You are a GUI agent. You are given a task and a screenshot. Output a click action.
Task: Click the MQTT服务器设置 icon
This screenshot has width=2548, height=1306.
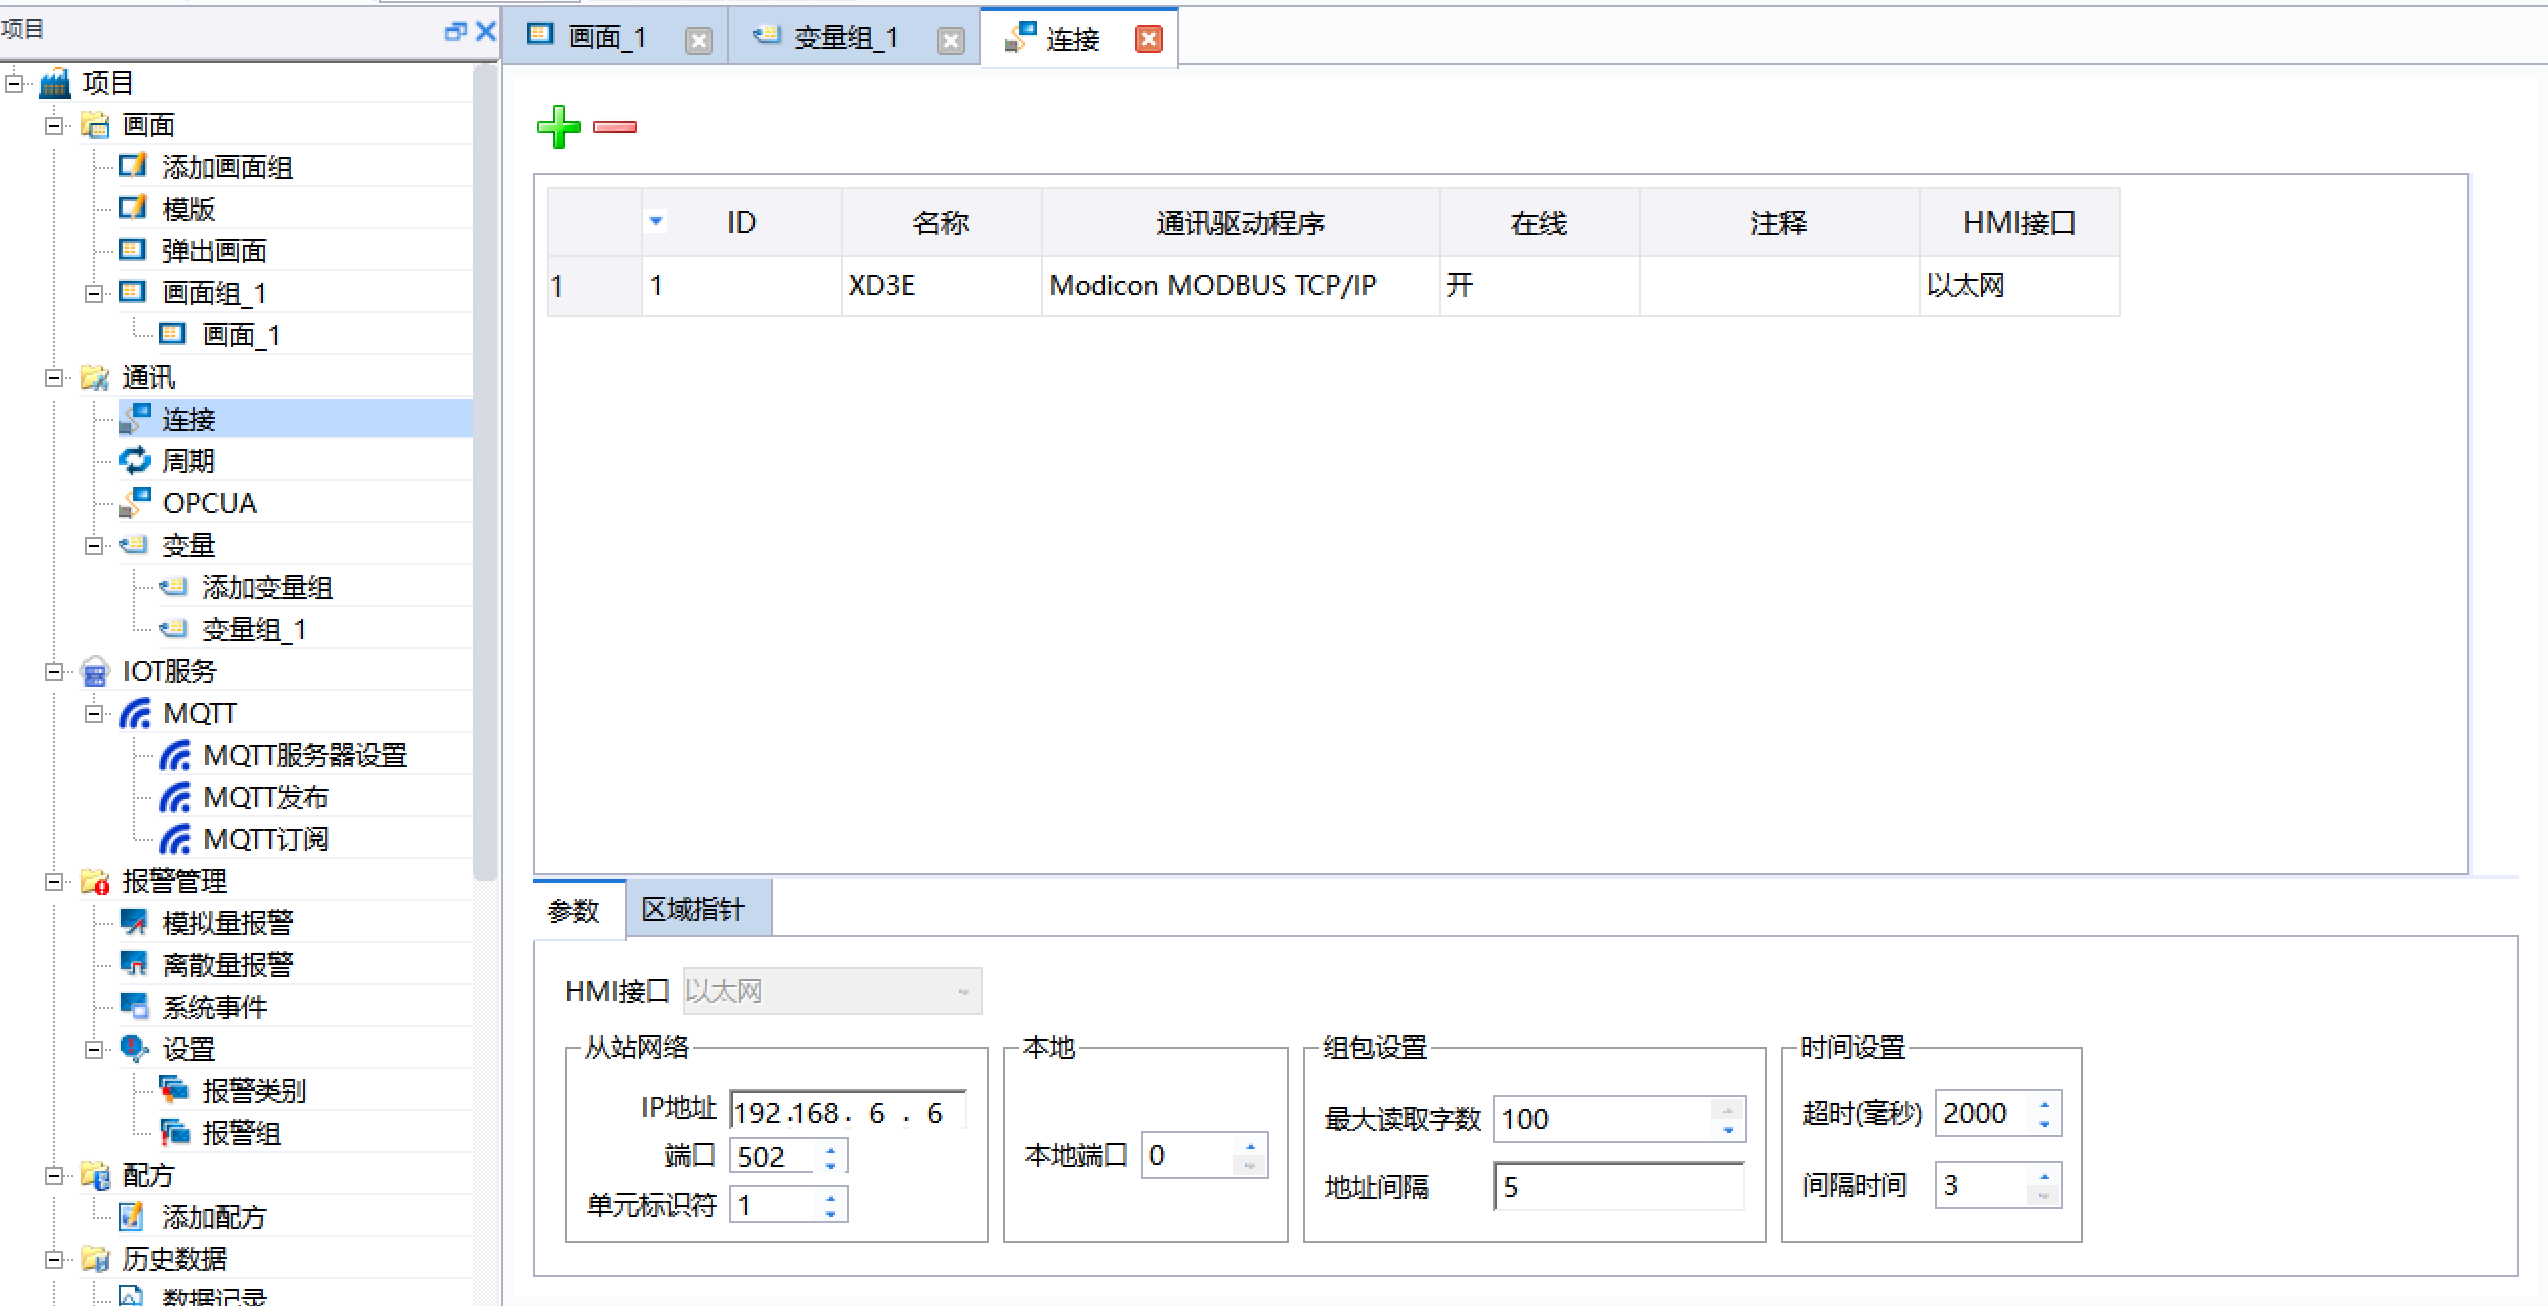pos(174,755)
